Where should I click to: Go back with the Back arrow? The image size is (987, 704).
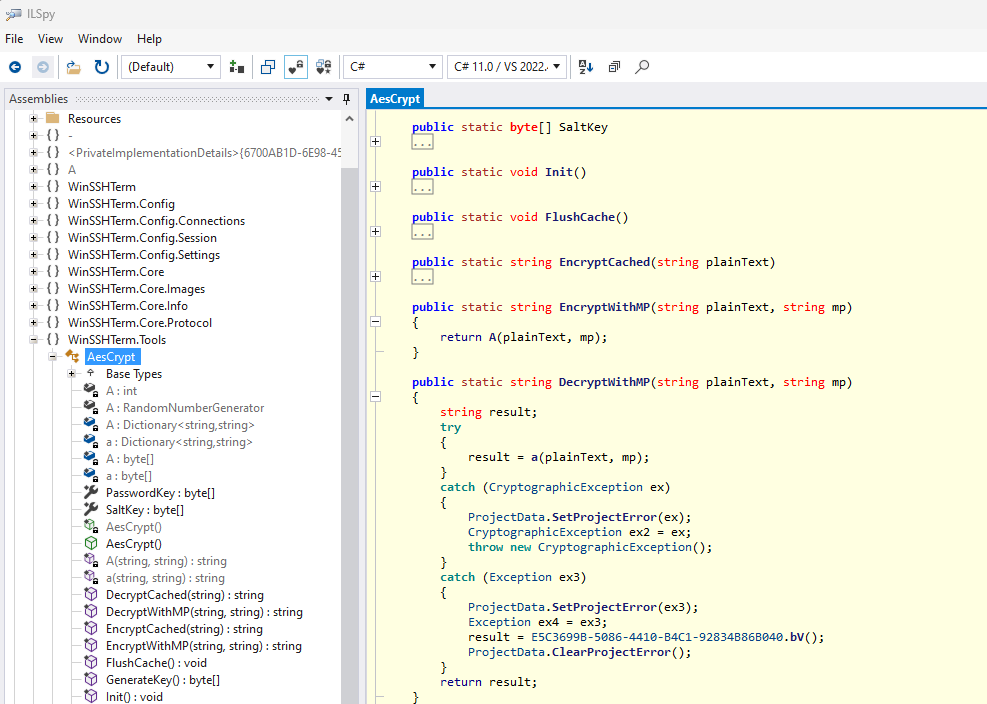[15, 67]
